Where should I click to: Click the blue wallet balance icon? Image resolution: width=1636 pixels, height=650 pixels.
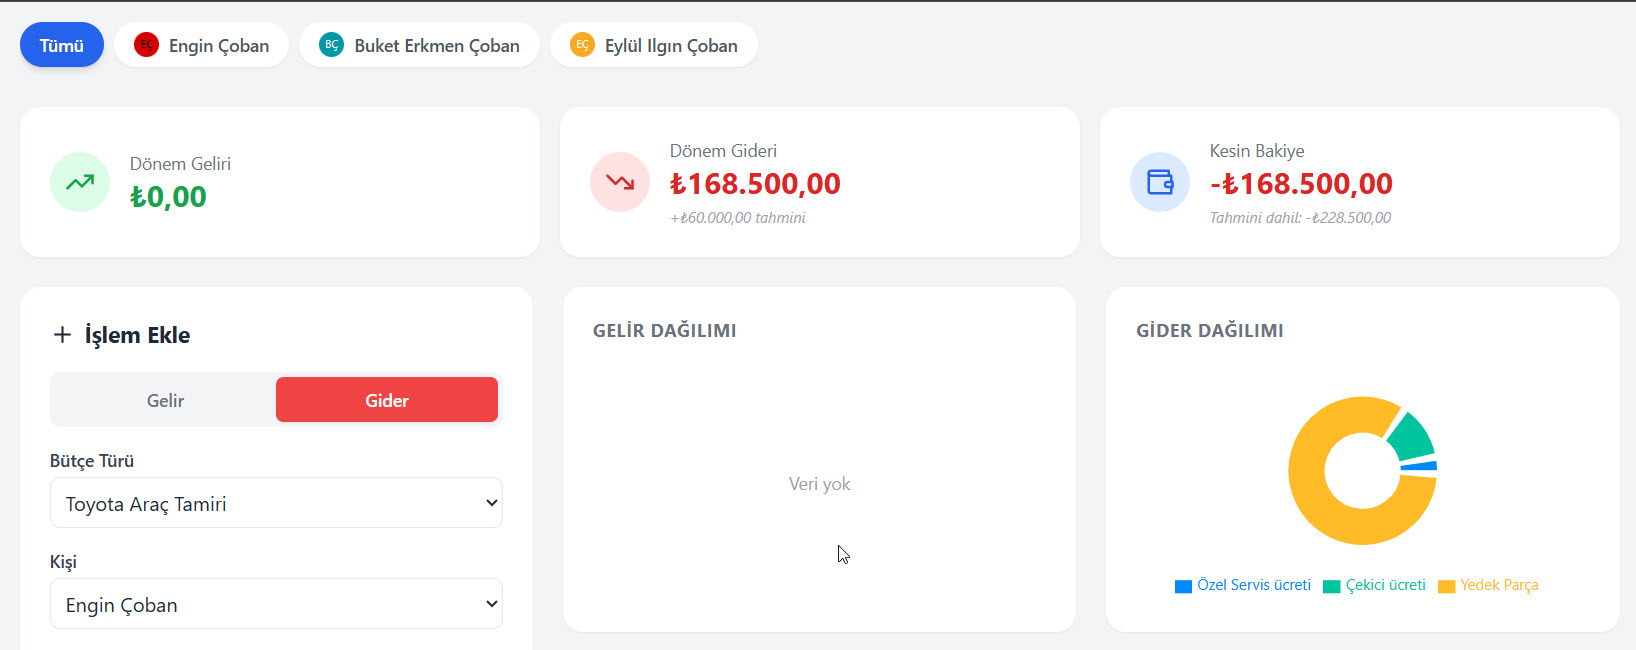(x=1160, y=182)
